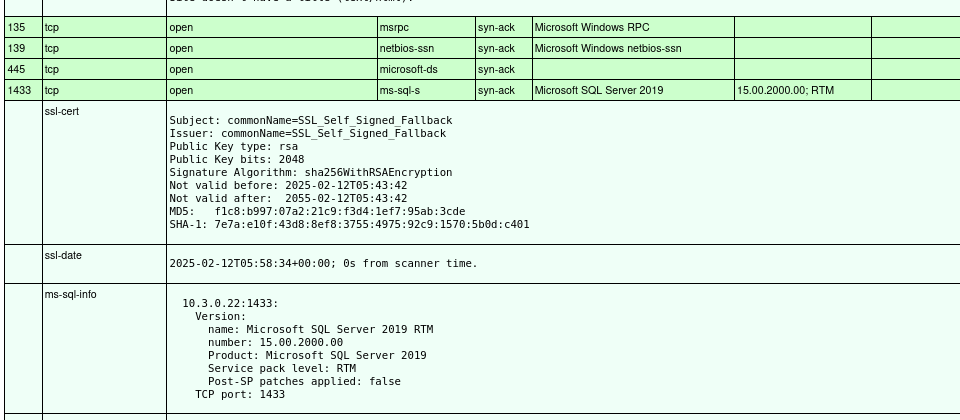This screenshot has height=420, width=960.
Task: Select the microsoft-ds service cell
Action: 408,69
